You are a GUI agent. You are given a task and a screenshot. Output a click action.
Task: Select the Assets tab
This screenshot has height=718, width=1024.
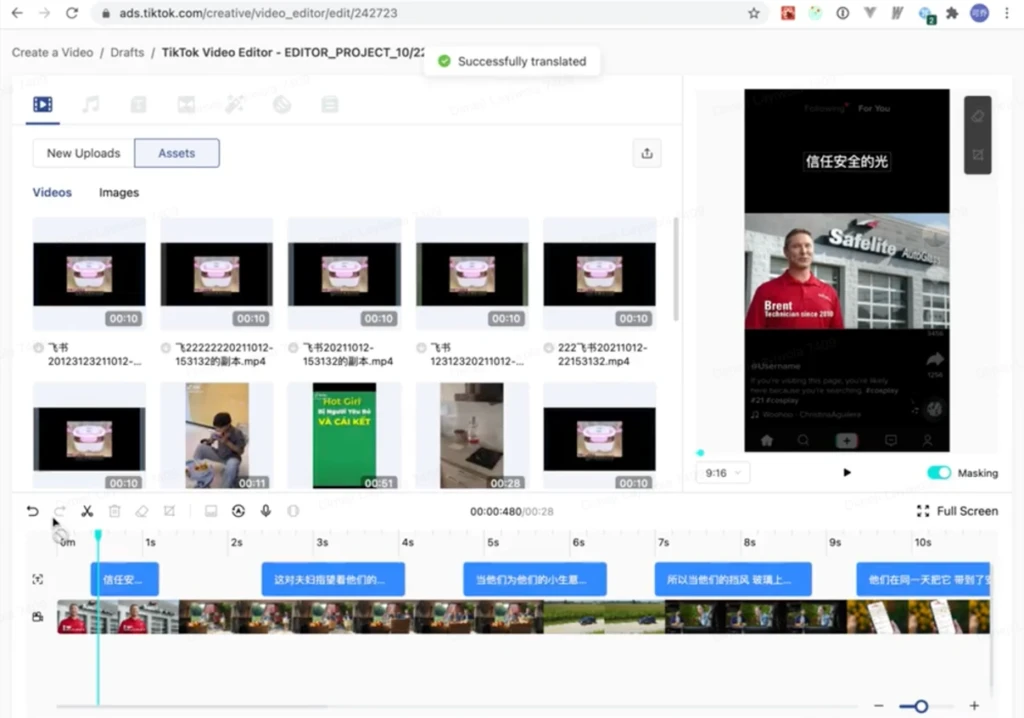point(176,154)
